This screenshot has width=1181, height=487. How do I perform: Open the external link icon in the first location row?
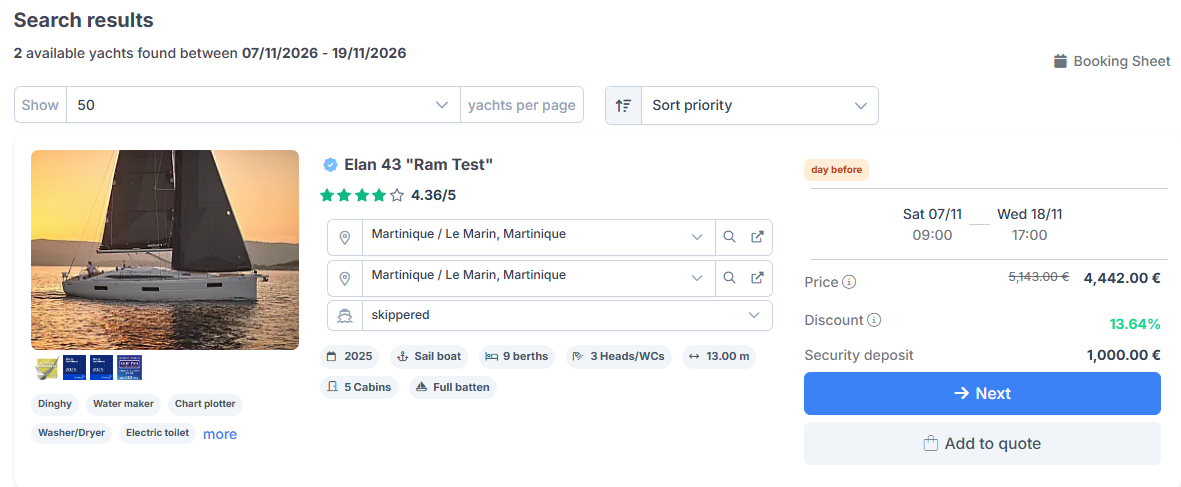(758, 237)
